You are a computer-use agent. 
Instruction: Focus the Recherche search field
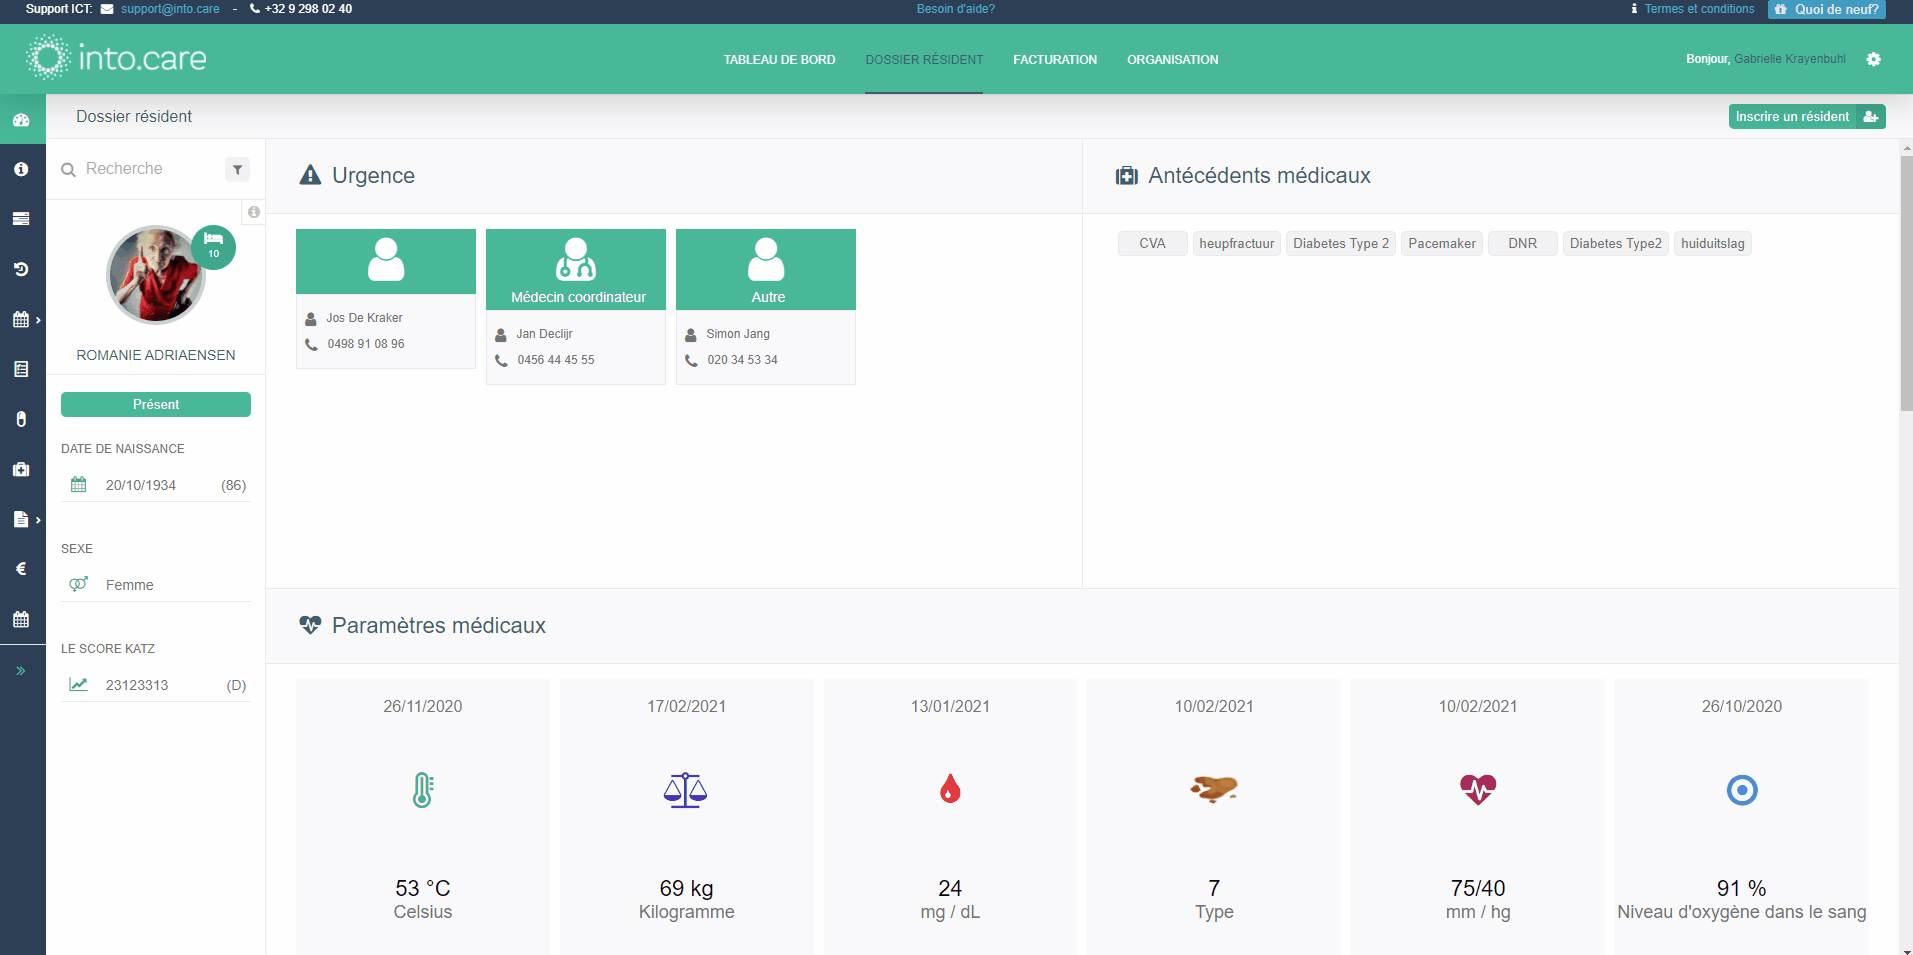tap(140, 169)
